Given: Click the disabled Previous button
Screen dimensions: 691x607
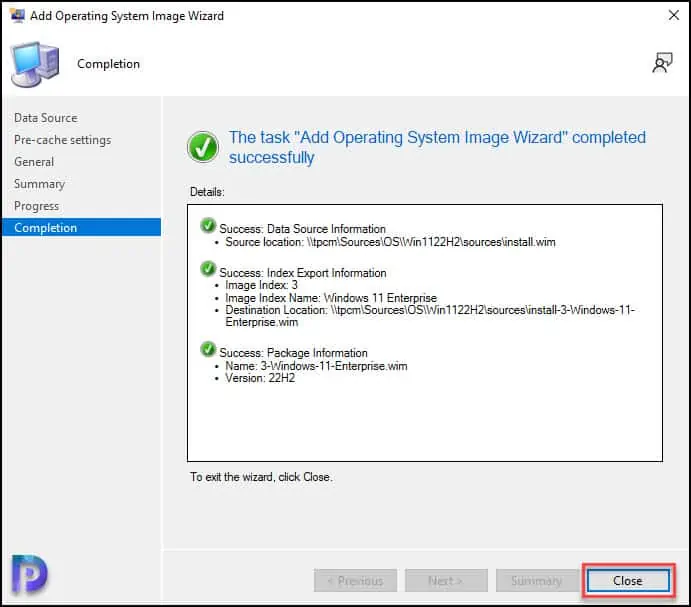Looking at the screenshot, I should tap(356, 581).
